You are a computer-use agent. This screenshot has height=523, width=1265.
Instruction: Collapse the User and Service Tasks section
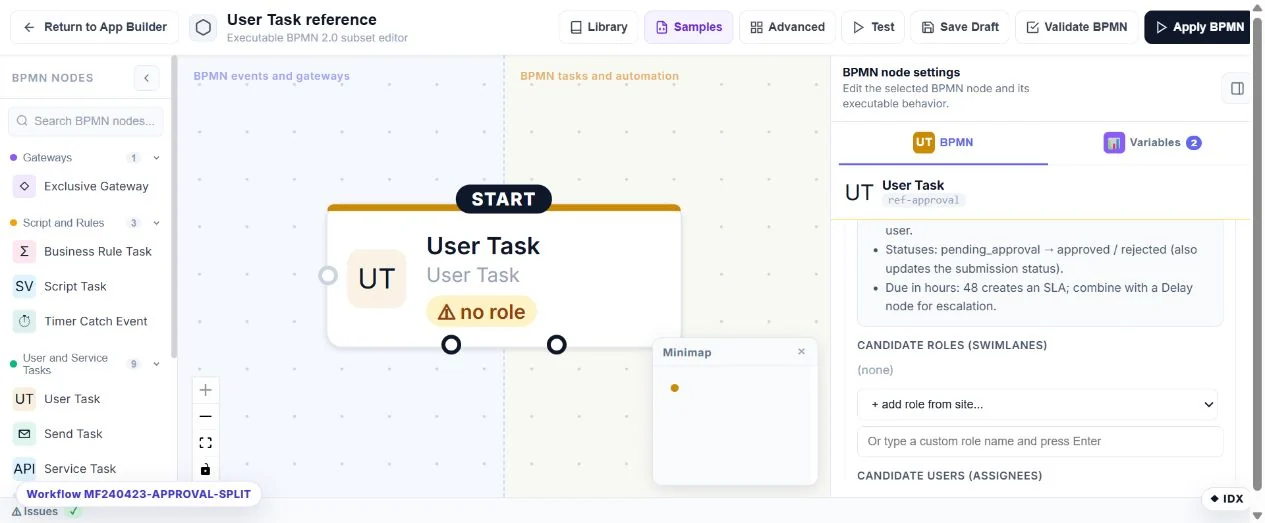click(156, 364)
